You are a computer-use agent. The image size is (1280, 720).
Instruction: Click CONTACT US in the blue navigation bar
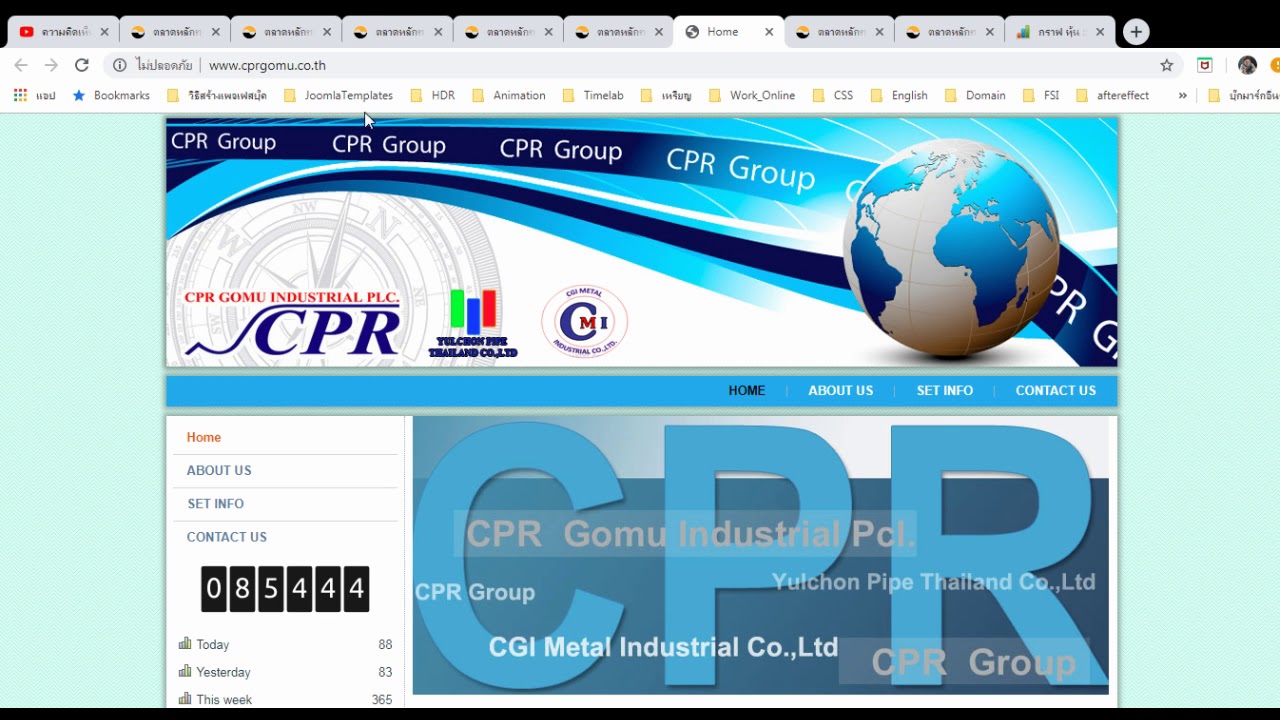coord(1056,391)
